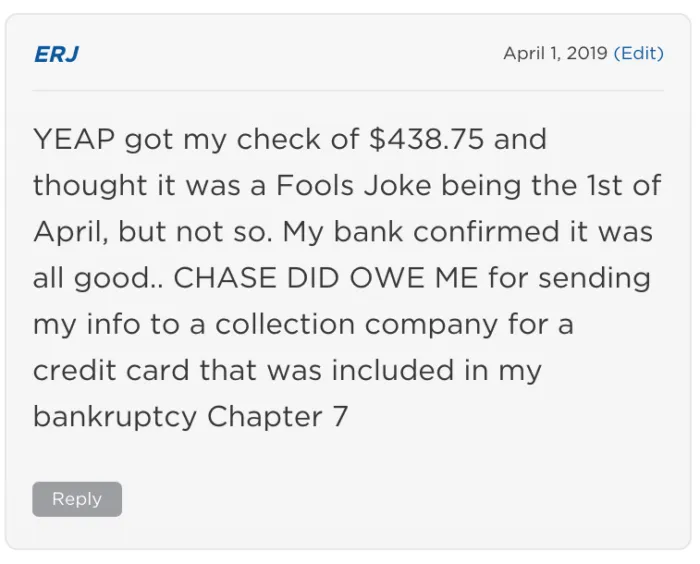Click the word YEAP in the comment
Screen dimensions: 700x564
(x=74, y=139)
